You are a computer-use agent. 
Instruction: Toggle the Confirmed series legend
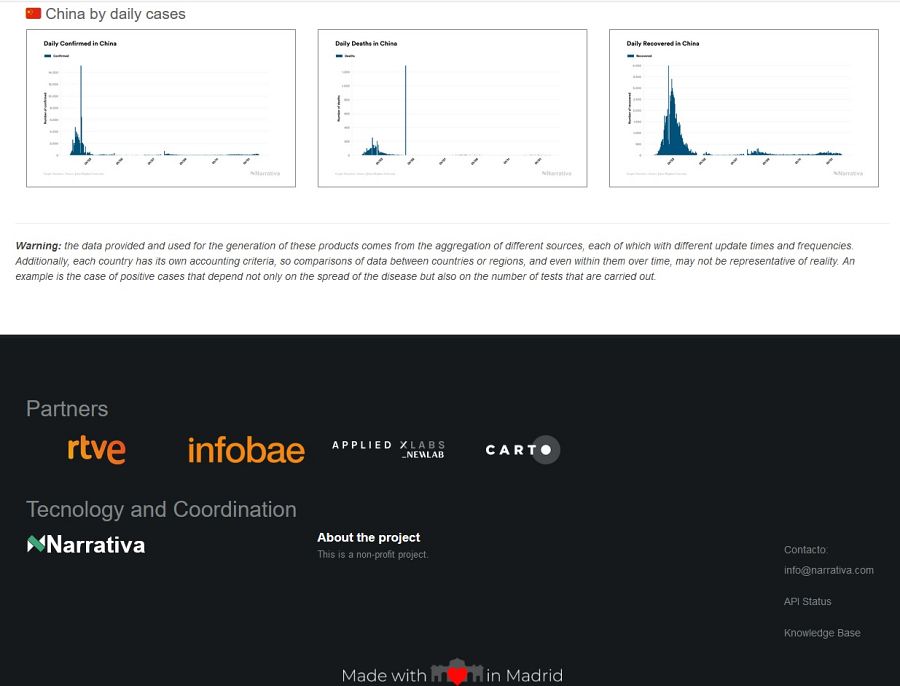pos(54,54)
